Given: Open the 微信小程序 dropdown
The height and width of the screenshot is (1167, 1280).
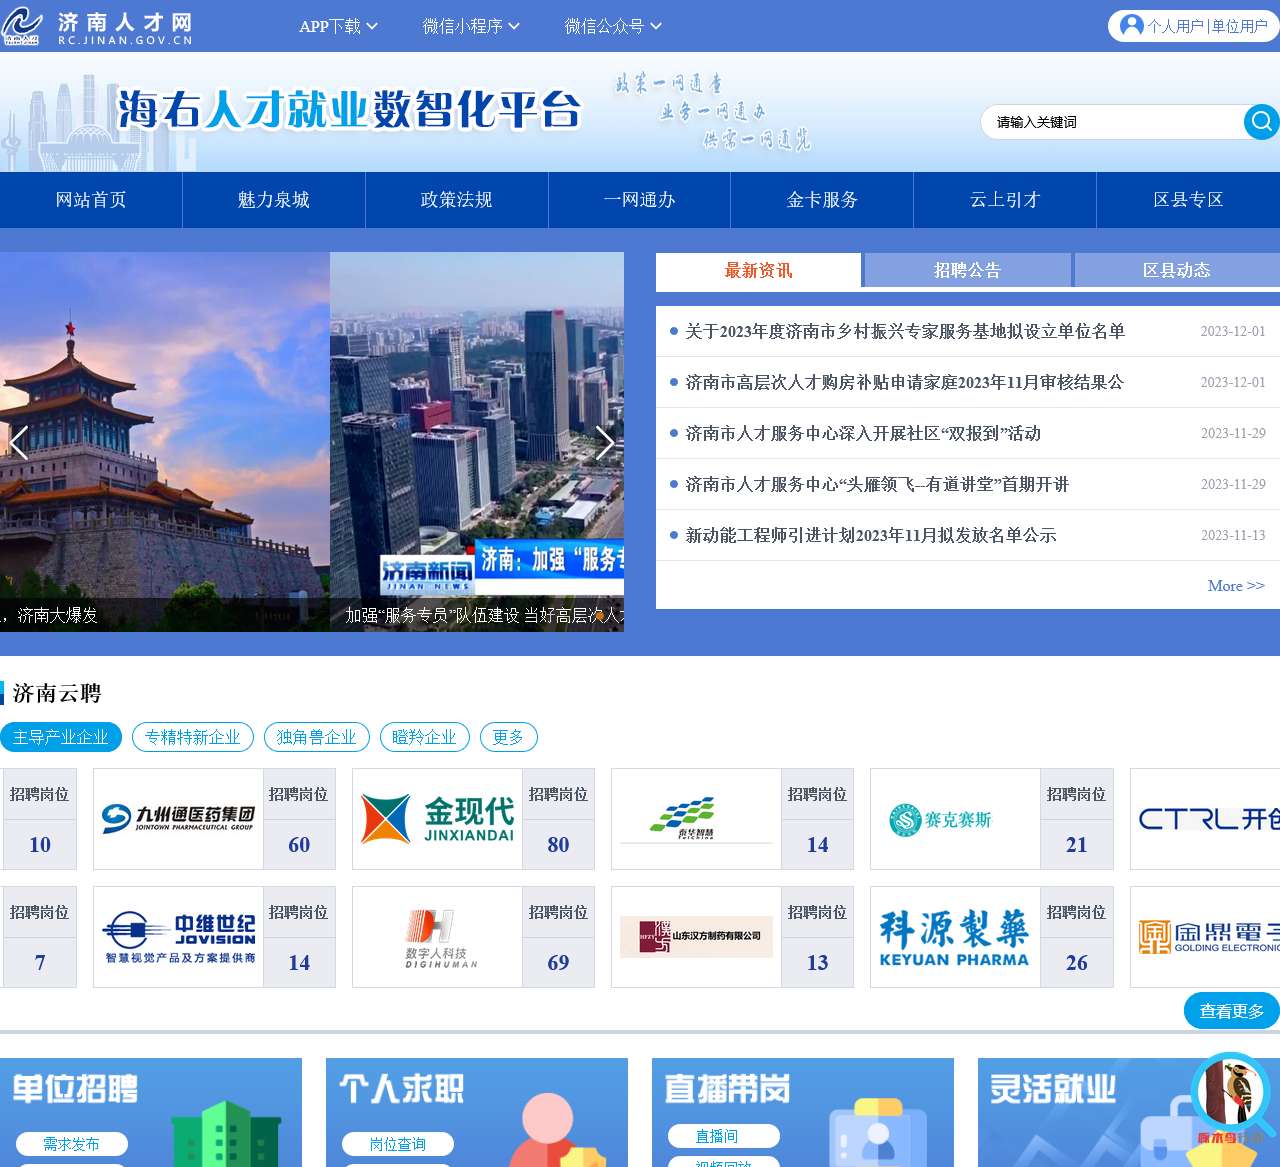Looking at the screenshot, I should point(471,26).
